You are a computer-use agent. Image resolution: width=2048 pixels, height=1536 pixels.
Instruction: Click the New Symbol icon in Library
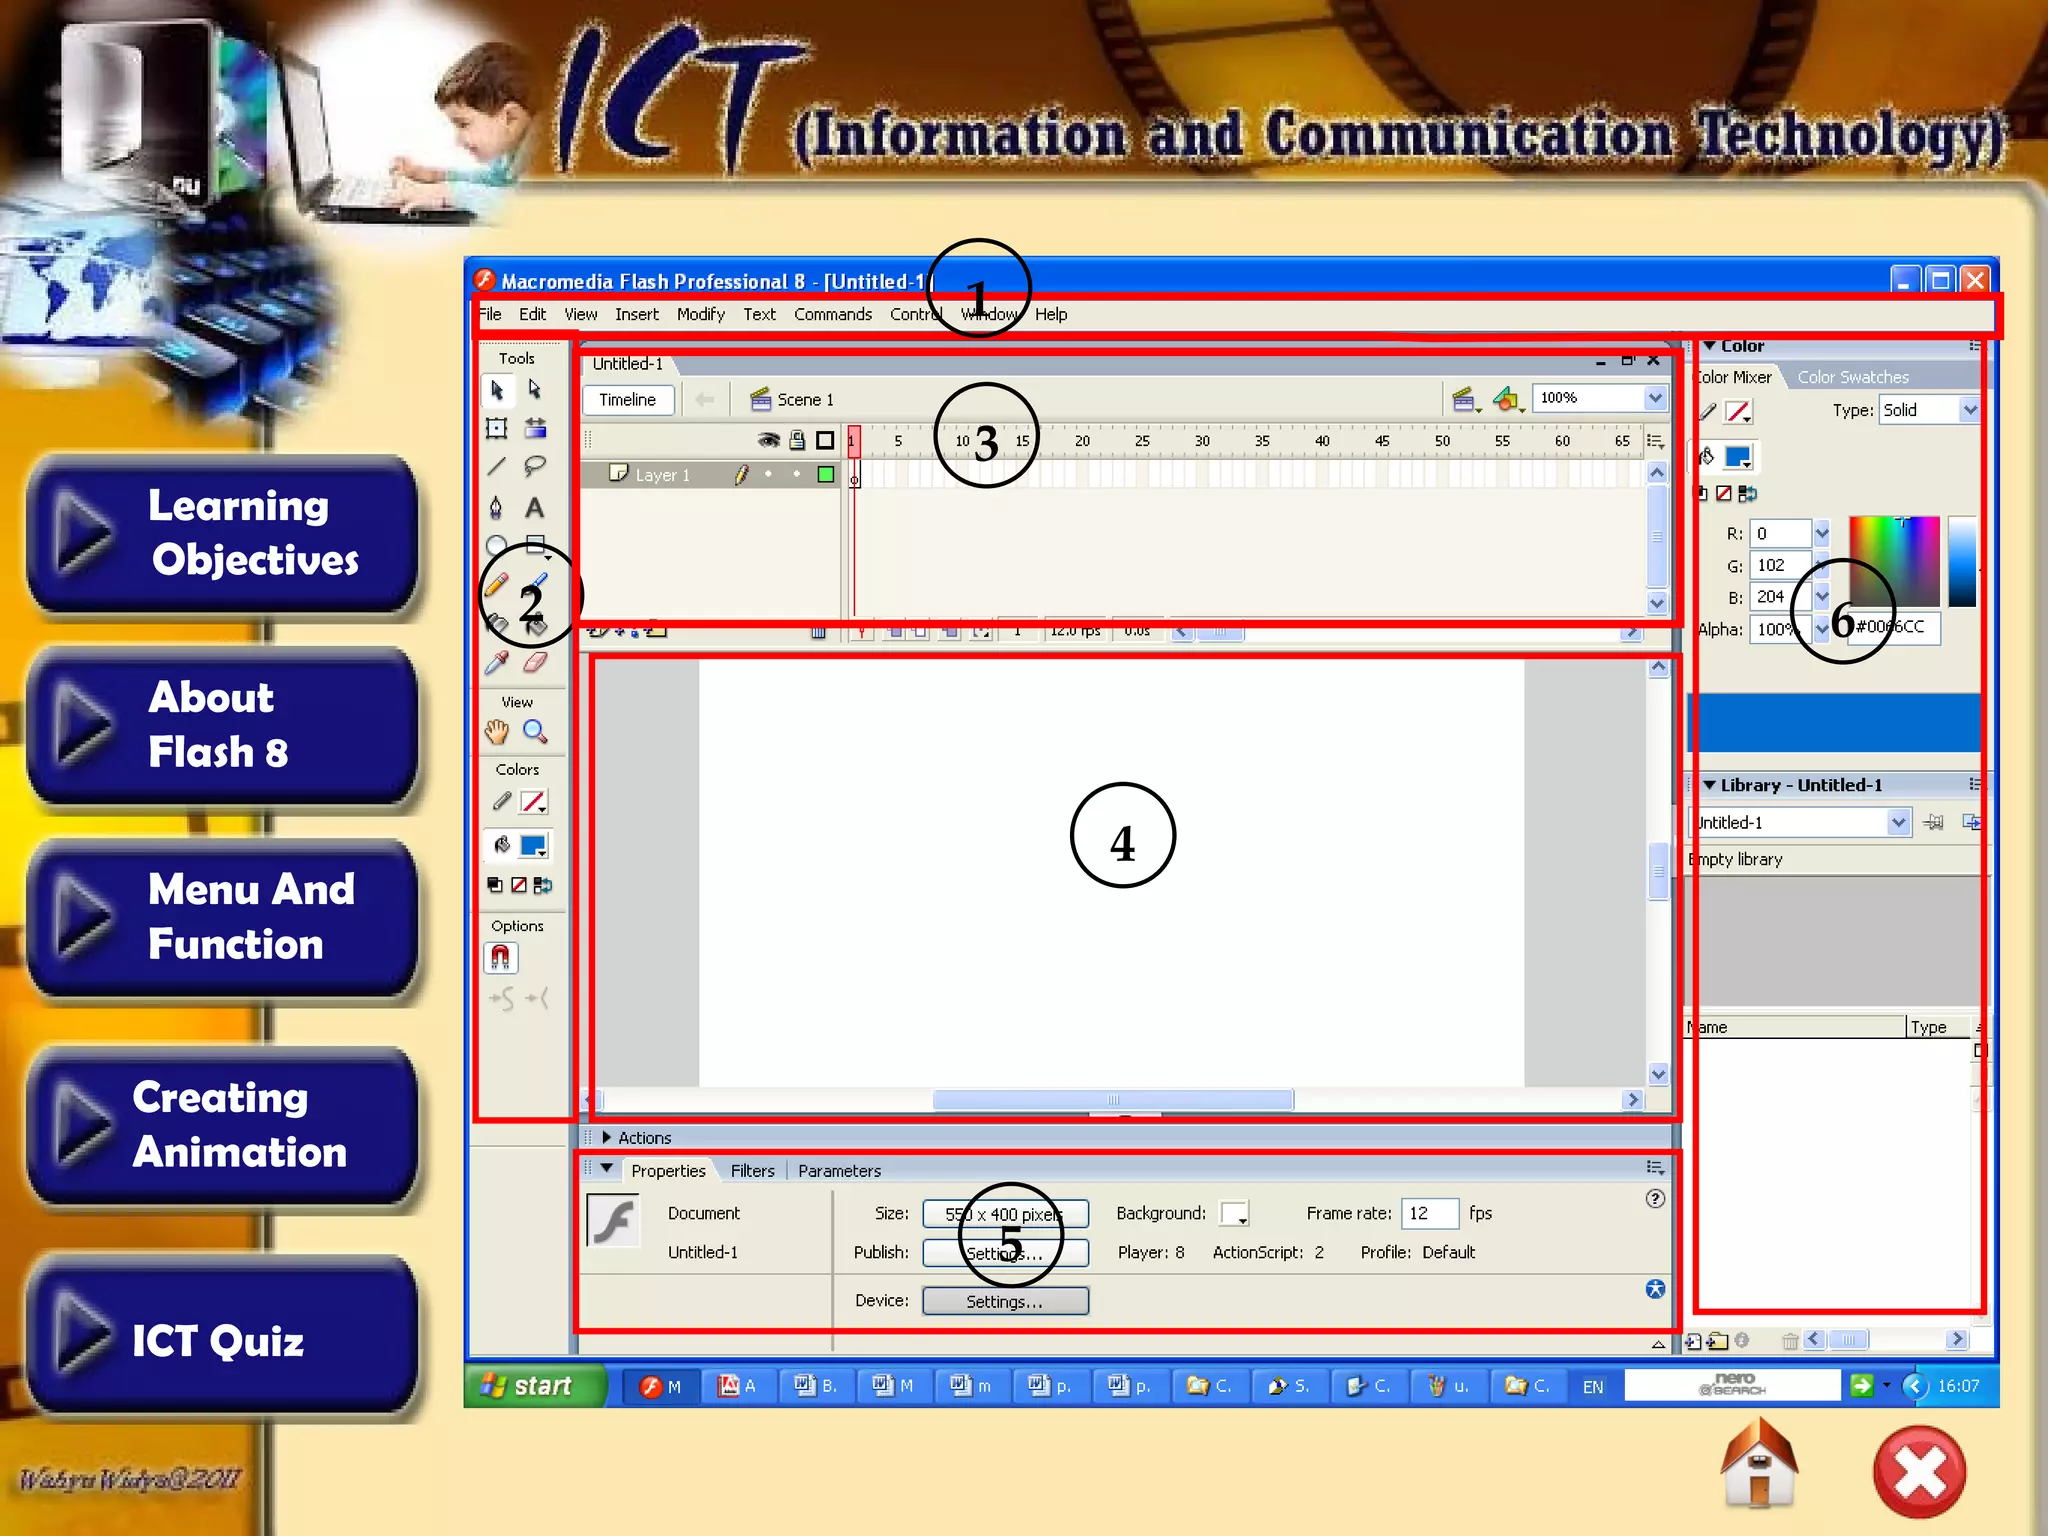click(x=1693, y=1340)
